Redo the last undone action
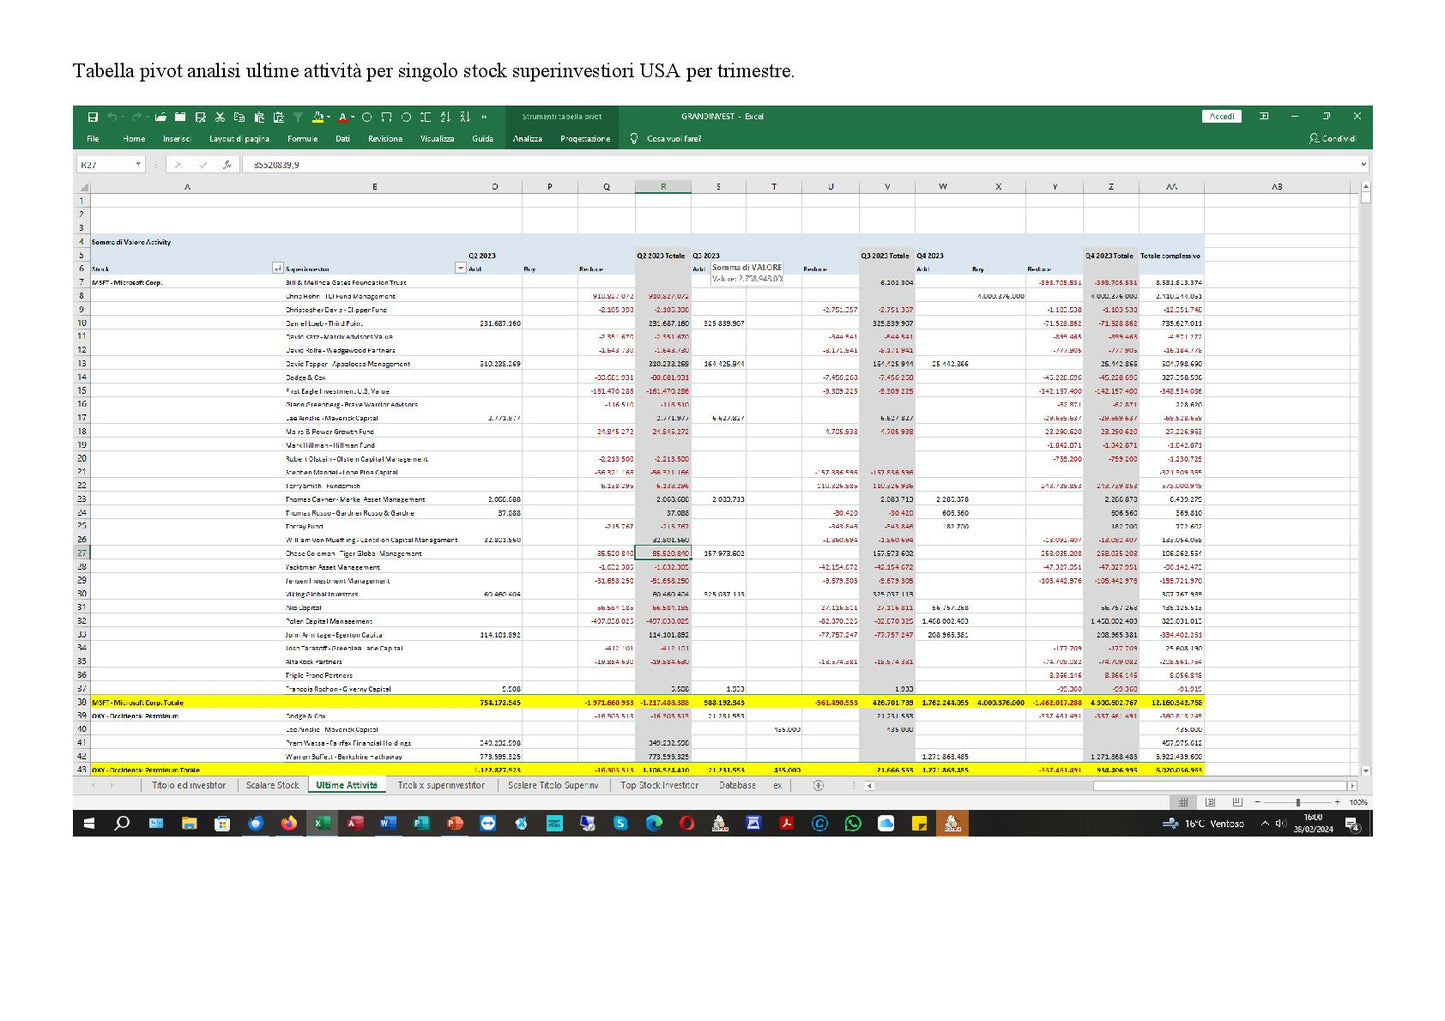The width and height of the screenshot is (1445, 1021). point(137,117)
